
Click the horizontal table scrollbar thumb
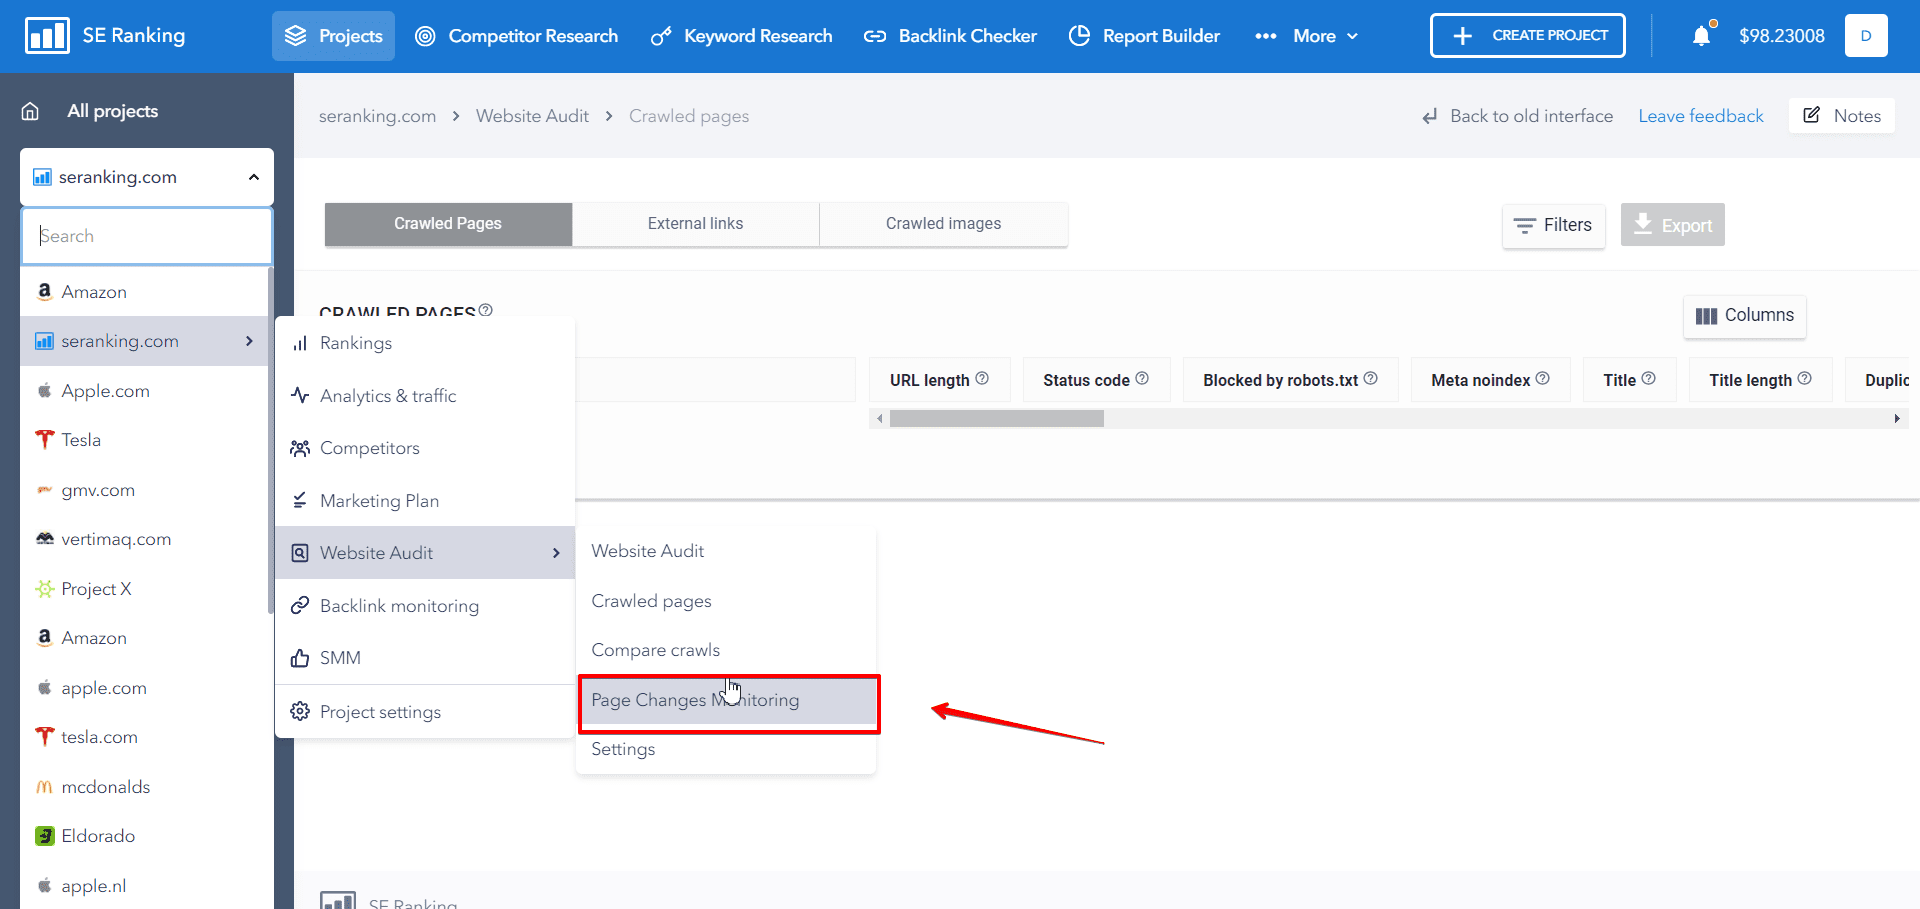[996, 419]
